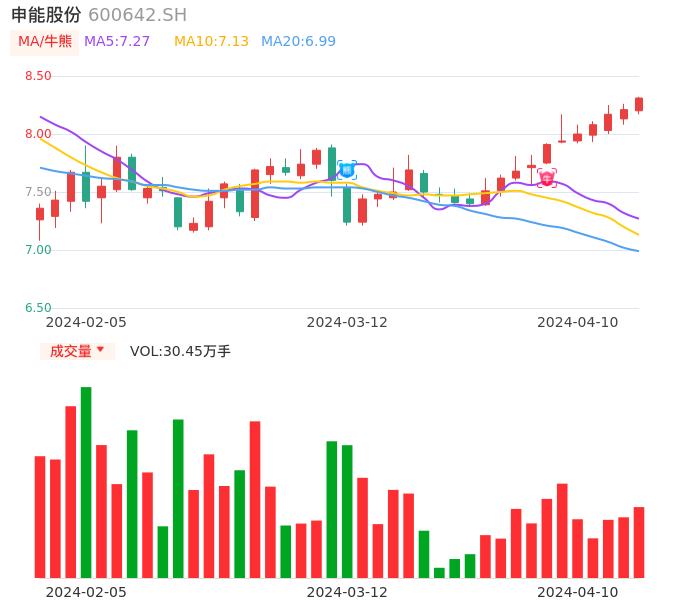Open the 成交量 indicator dropdown arrow

pyautogui.click(x=100, y=350)
